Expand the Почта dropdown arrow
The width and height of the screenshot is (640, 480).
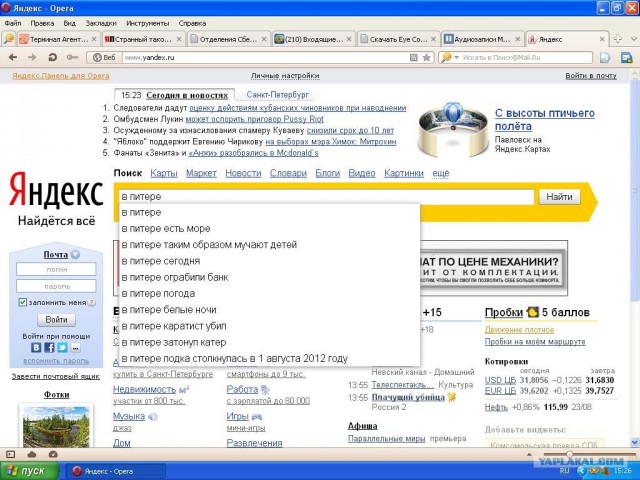pos(75,254)
